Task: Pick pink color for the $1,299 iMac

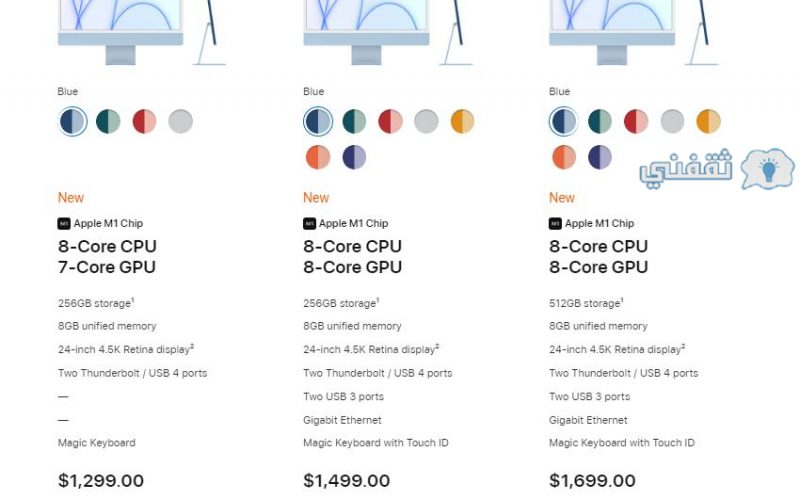Action: (144, 121)
